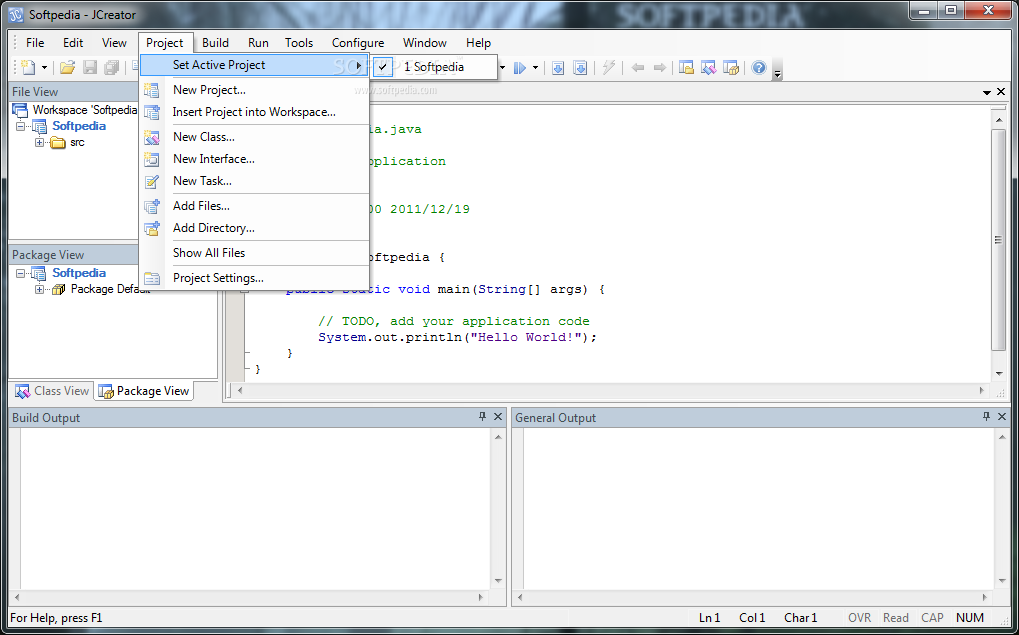Open the Build menu
Image resolution: width=1019 pixels, height=635 pixels.
coord(215,43)
